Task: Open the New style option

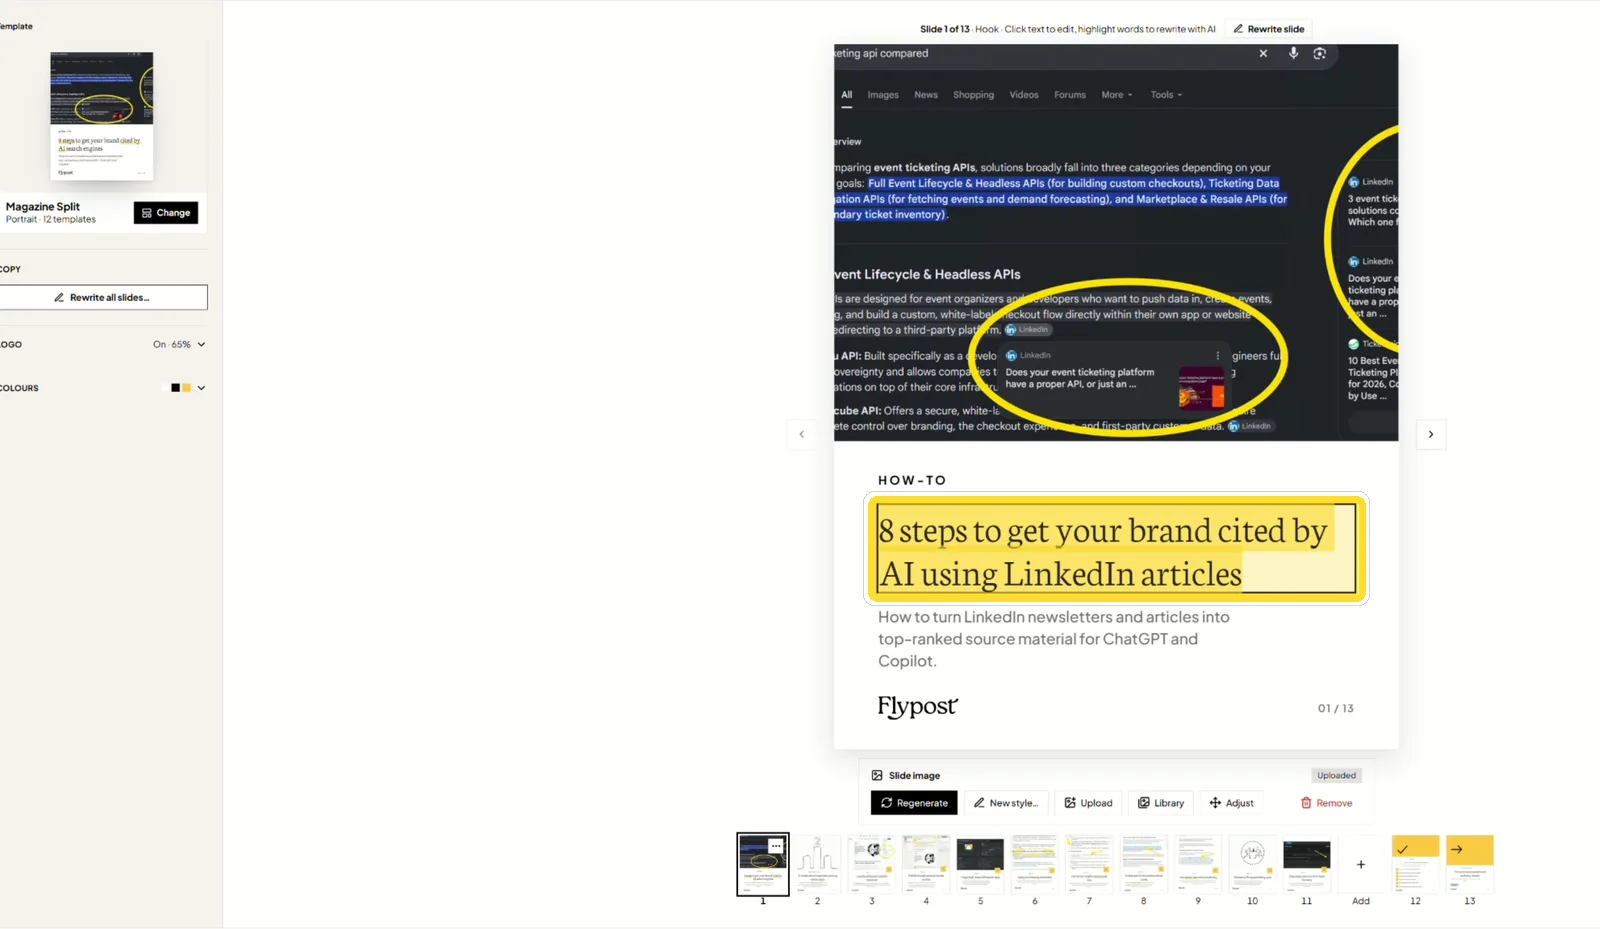Action: click(x=1006, y=803)
